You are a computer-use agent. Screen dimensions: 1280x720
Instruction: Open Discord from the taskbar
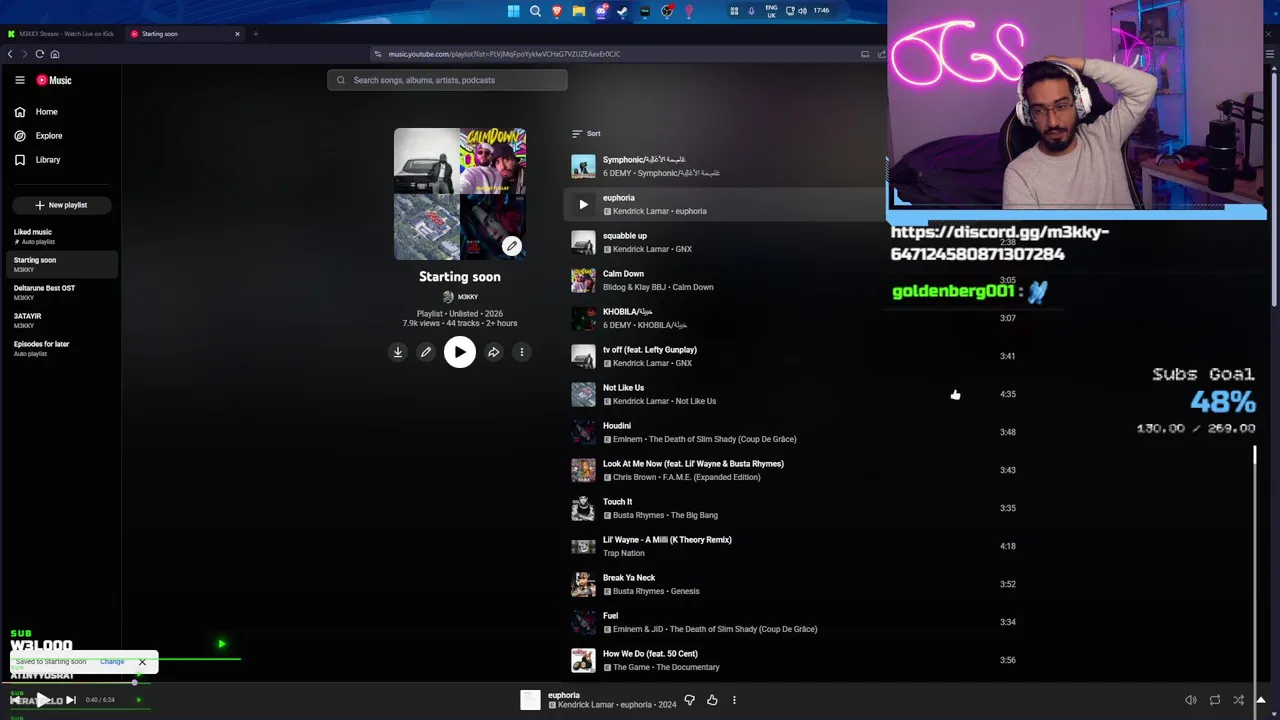[x=601, y=11]
